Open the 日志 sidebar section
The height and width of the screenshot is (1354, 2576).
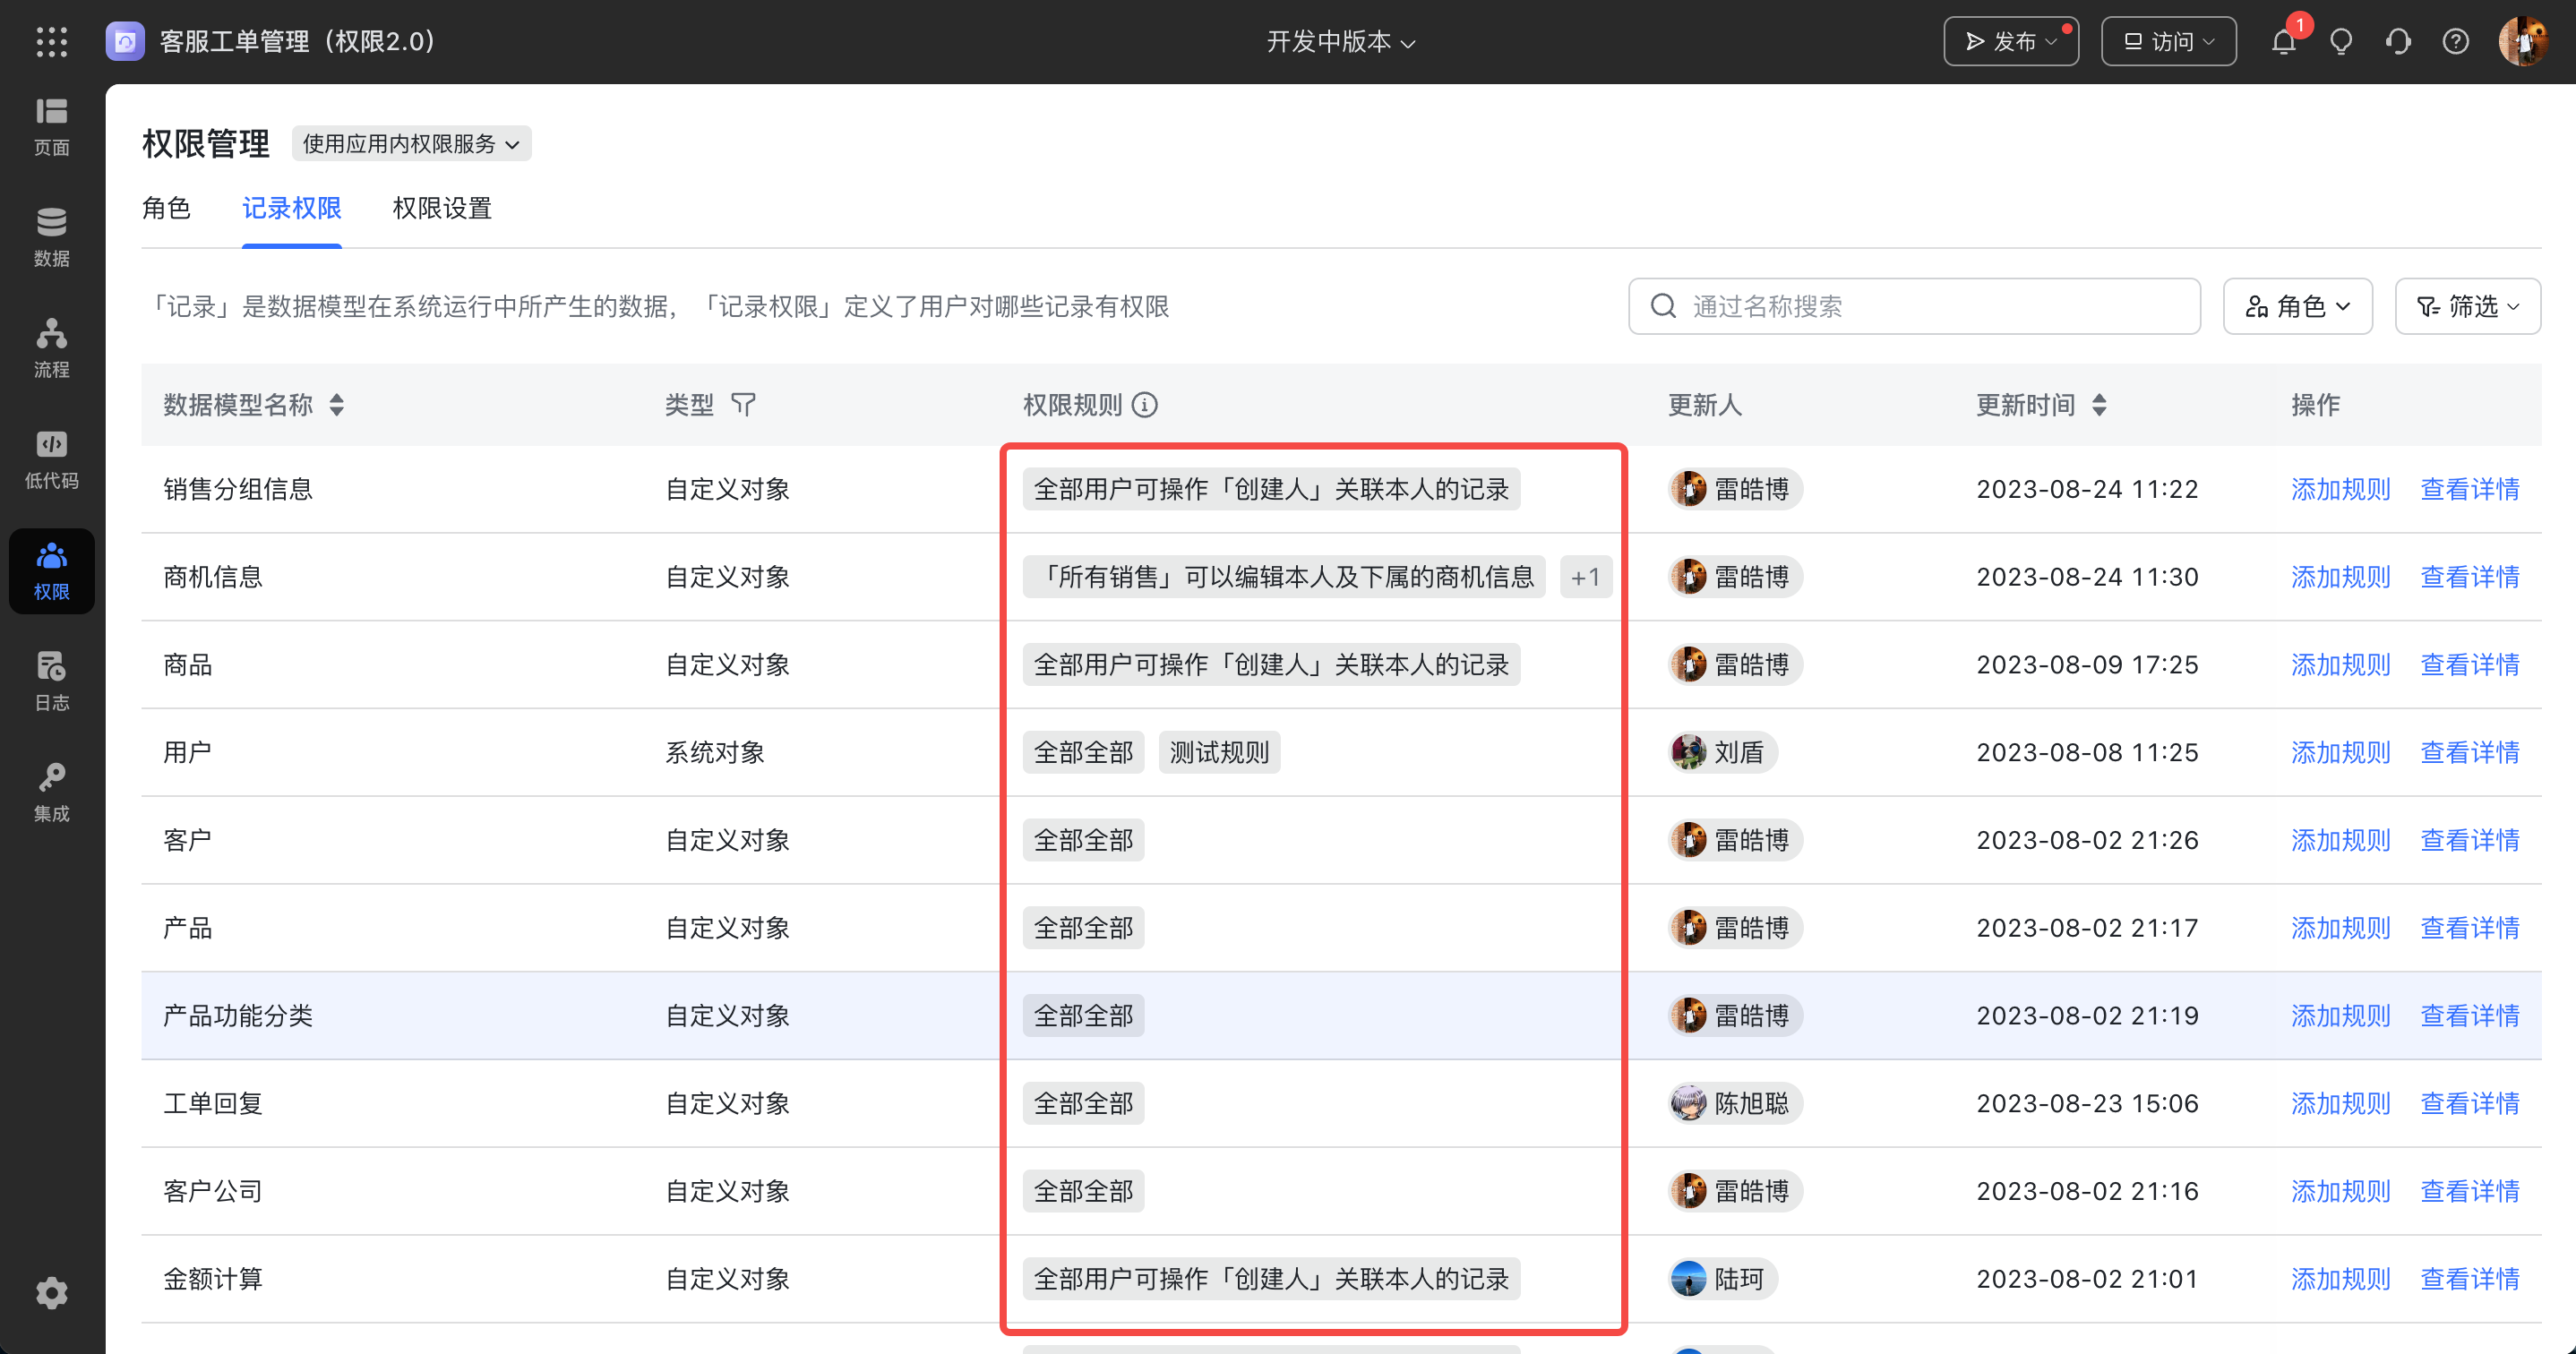coord(52,682)
